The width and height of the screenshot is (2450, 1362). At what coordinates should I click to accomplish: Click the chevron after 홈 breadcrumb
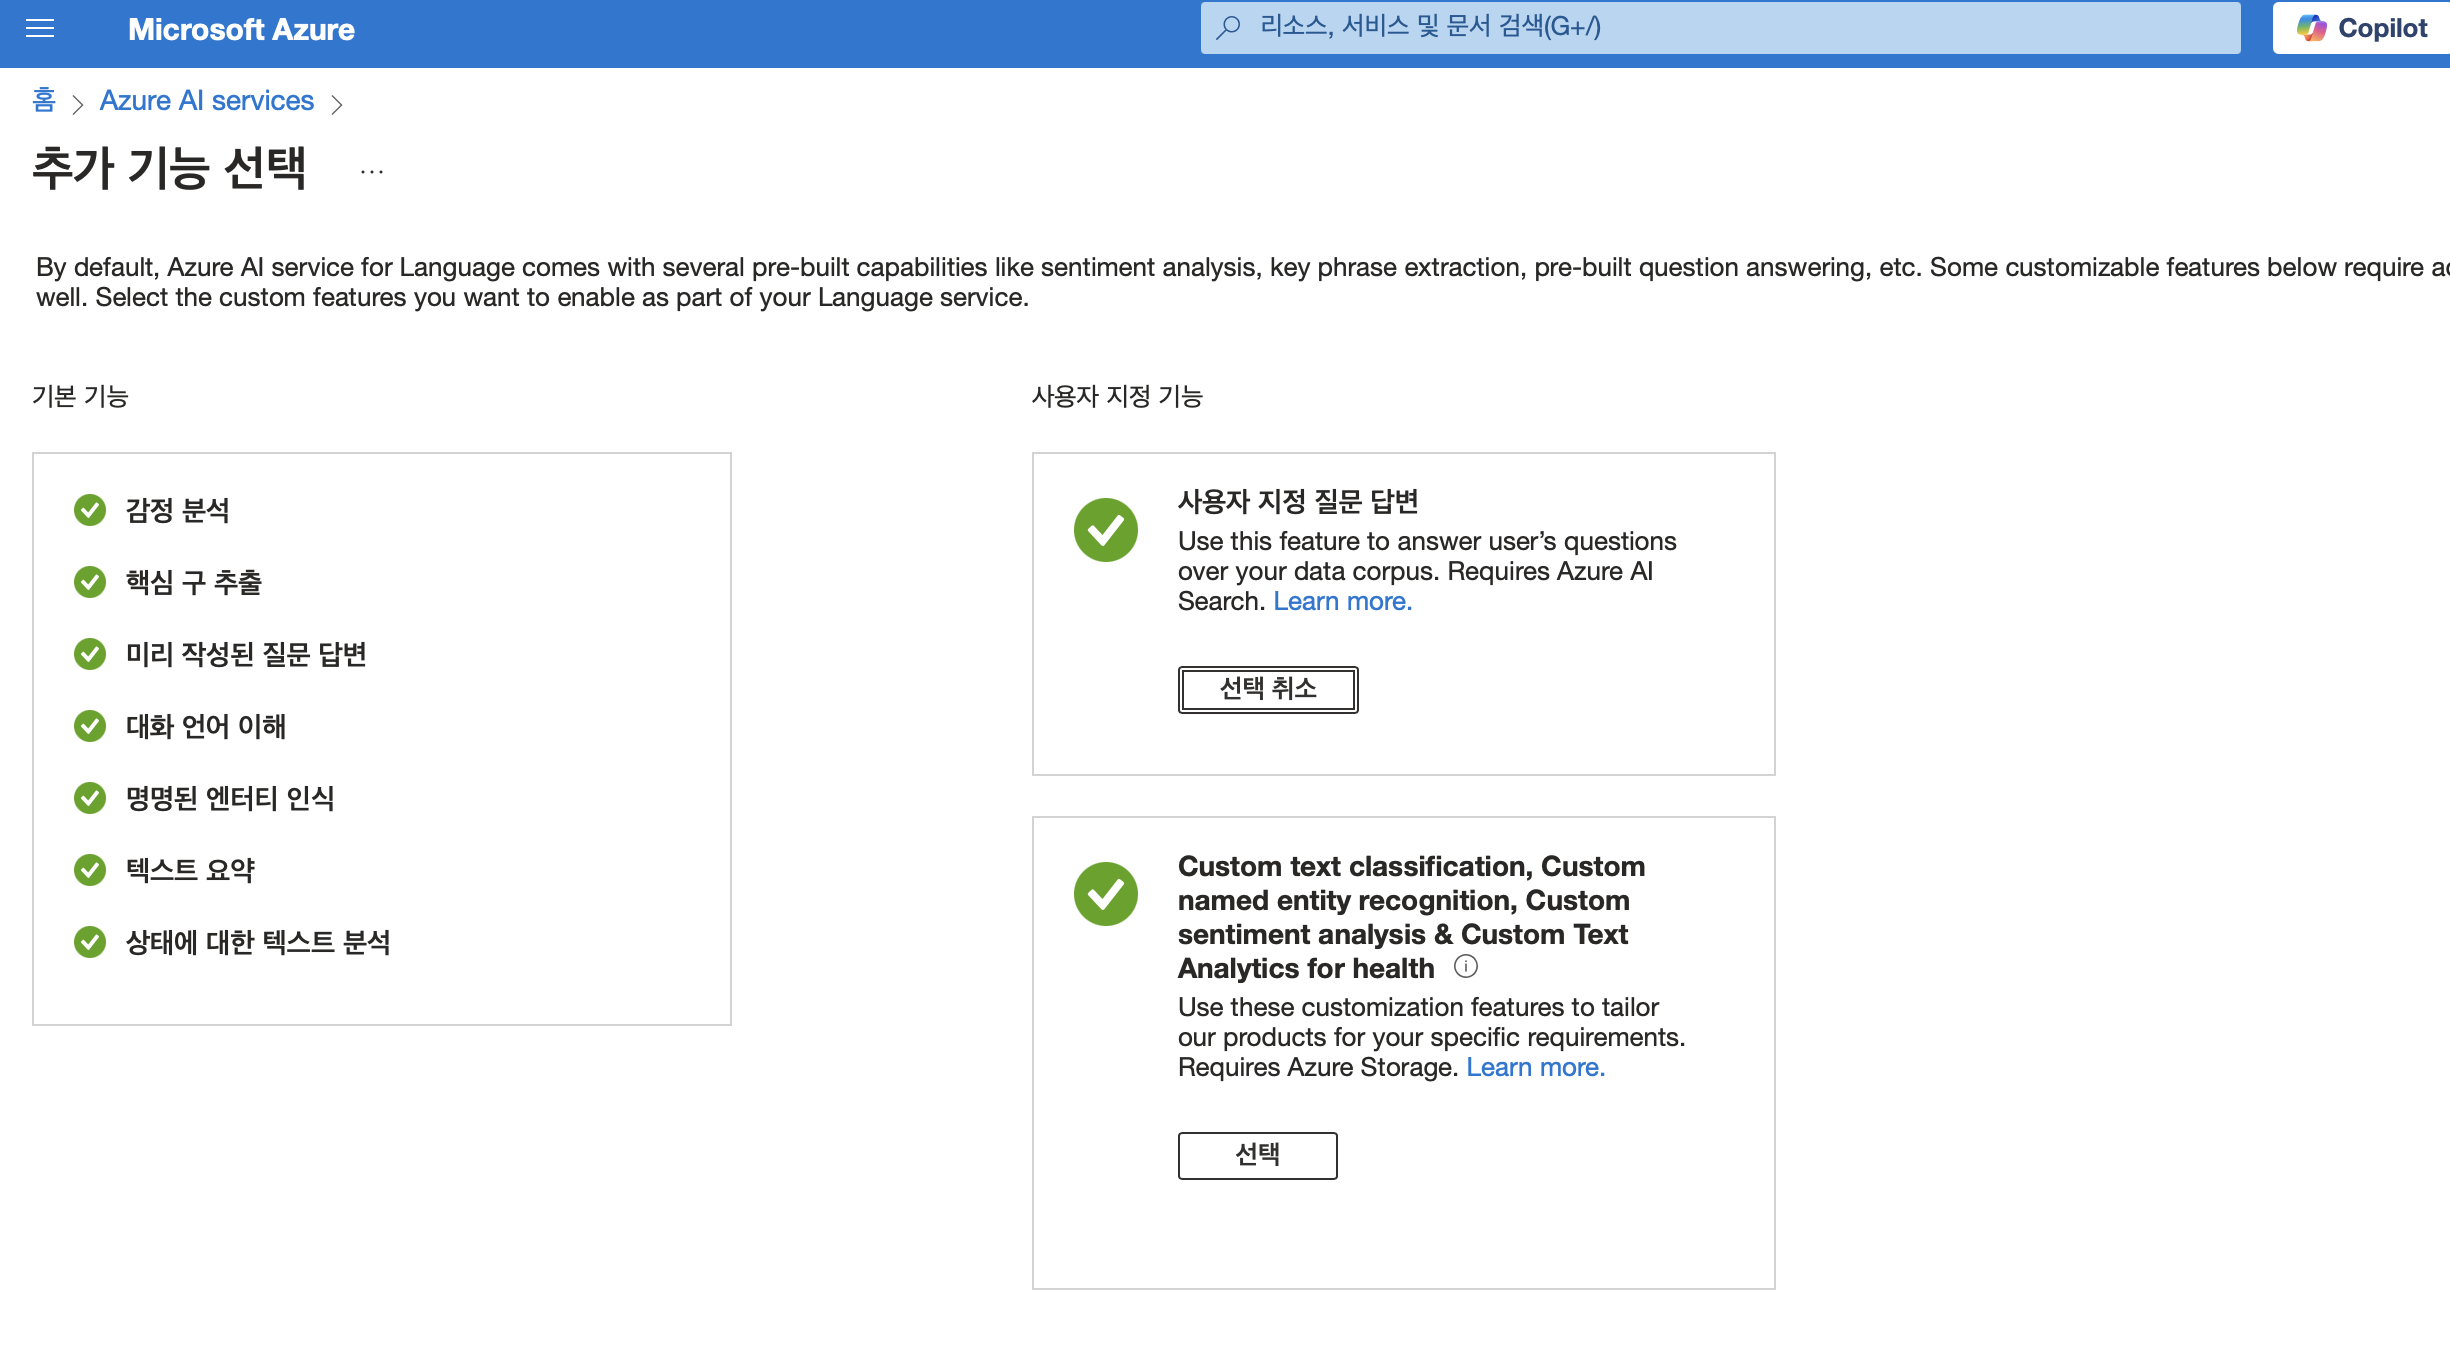(x=77, y=104)
